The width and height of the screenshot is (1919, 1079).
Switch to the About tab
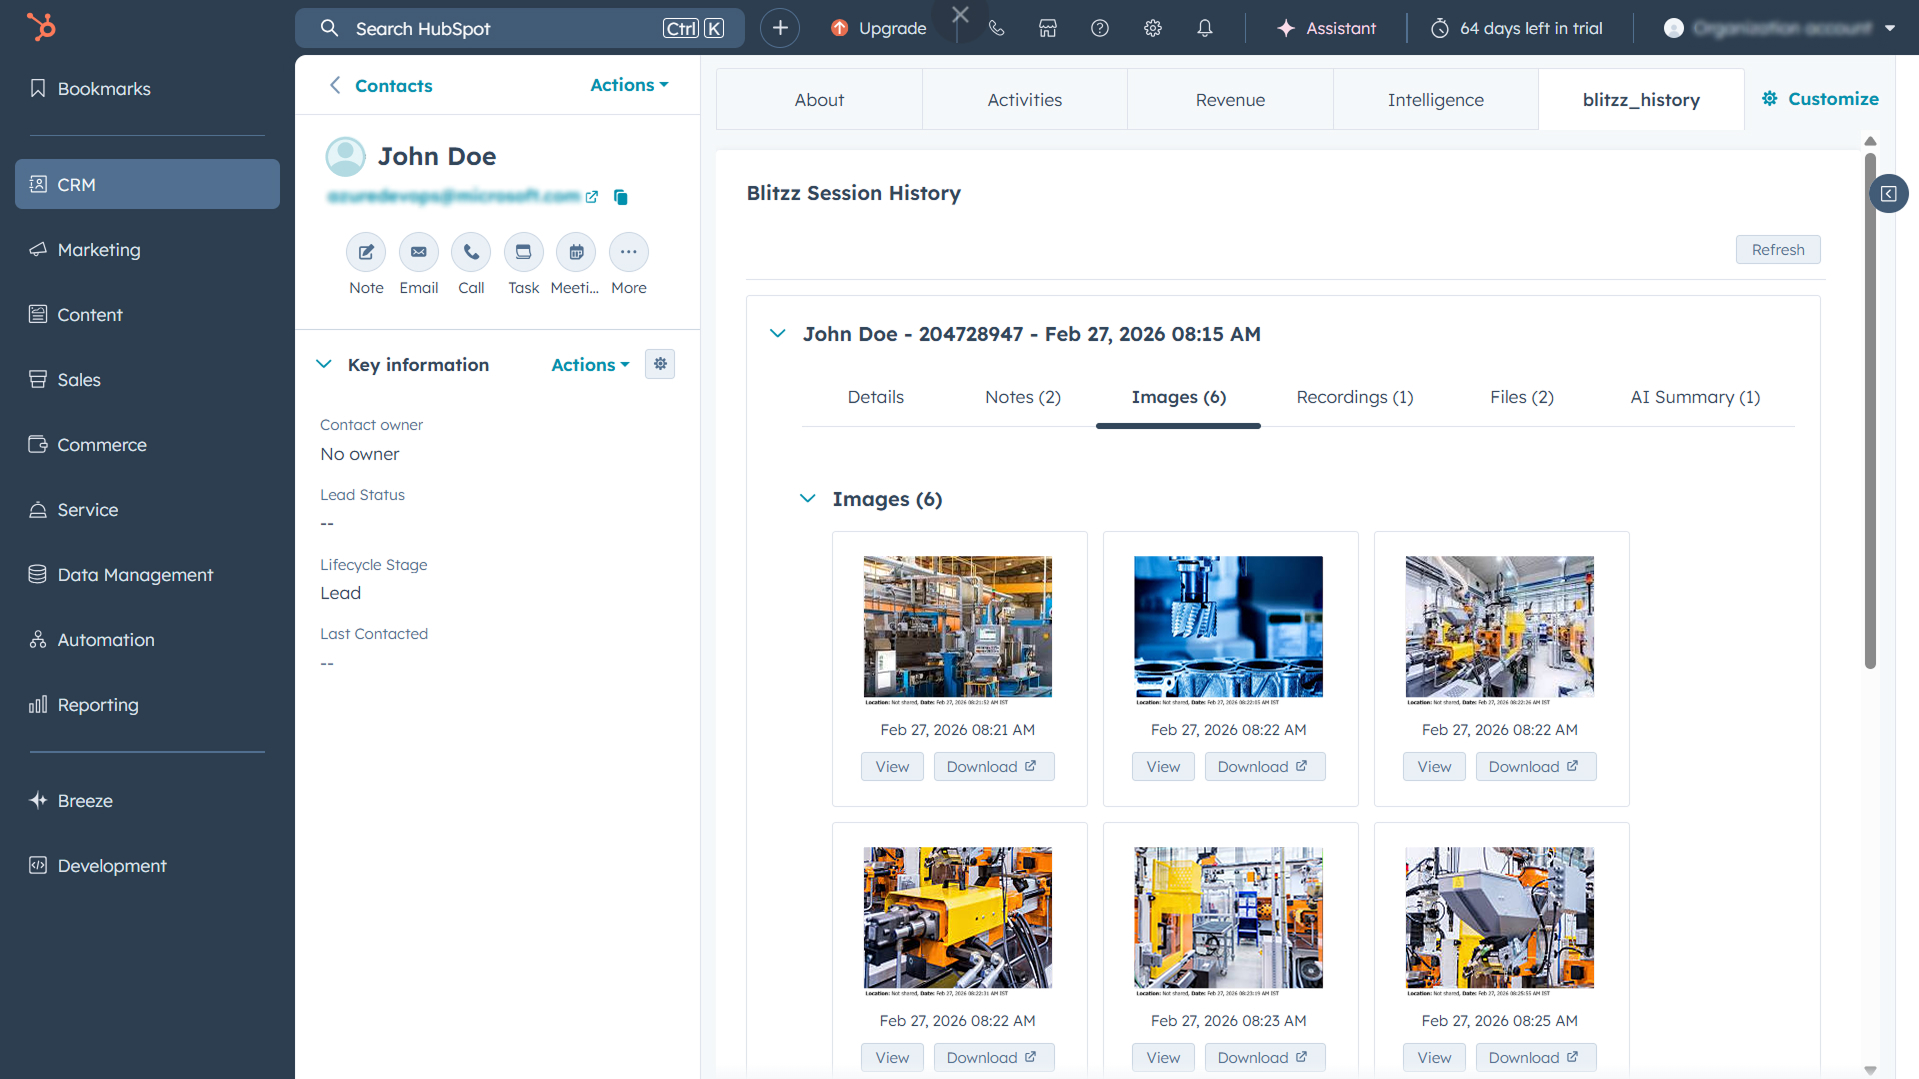819,100
